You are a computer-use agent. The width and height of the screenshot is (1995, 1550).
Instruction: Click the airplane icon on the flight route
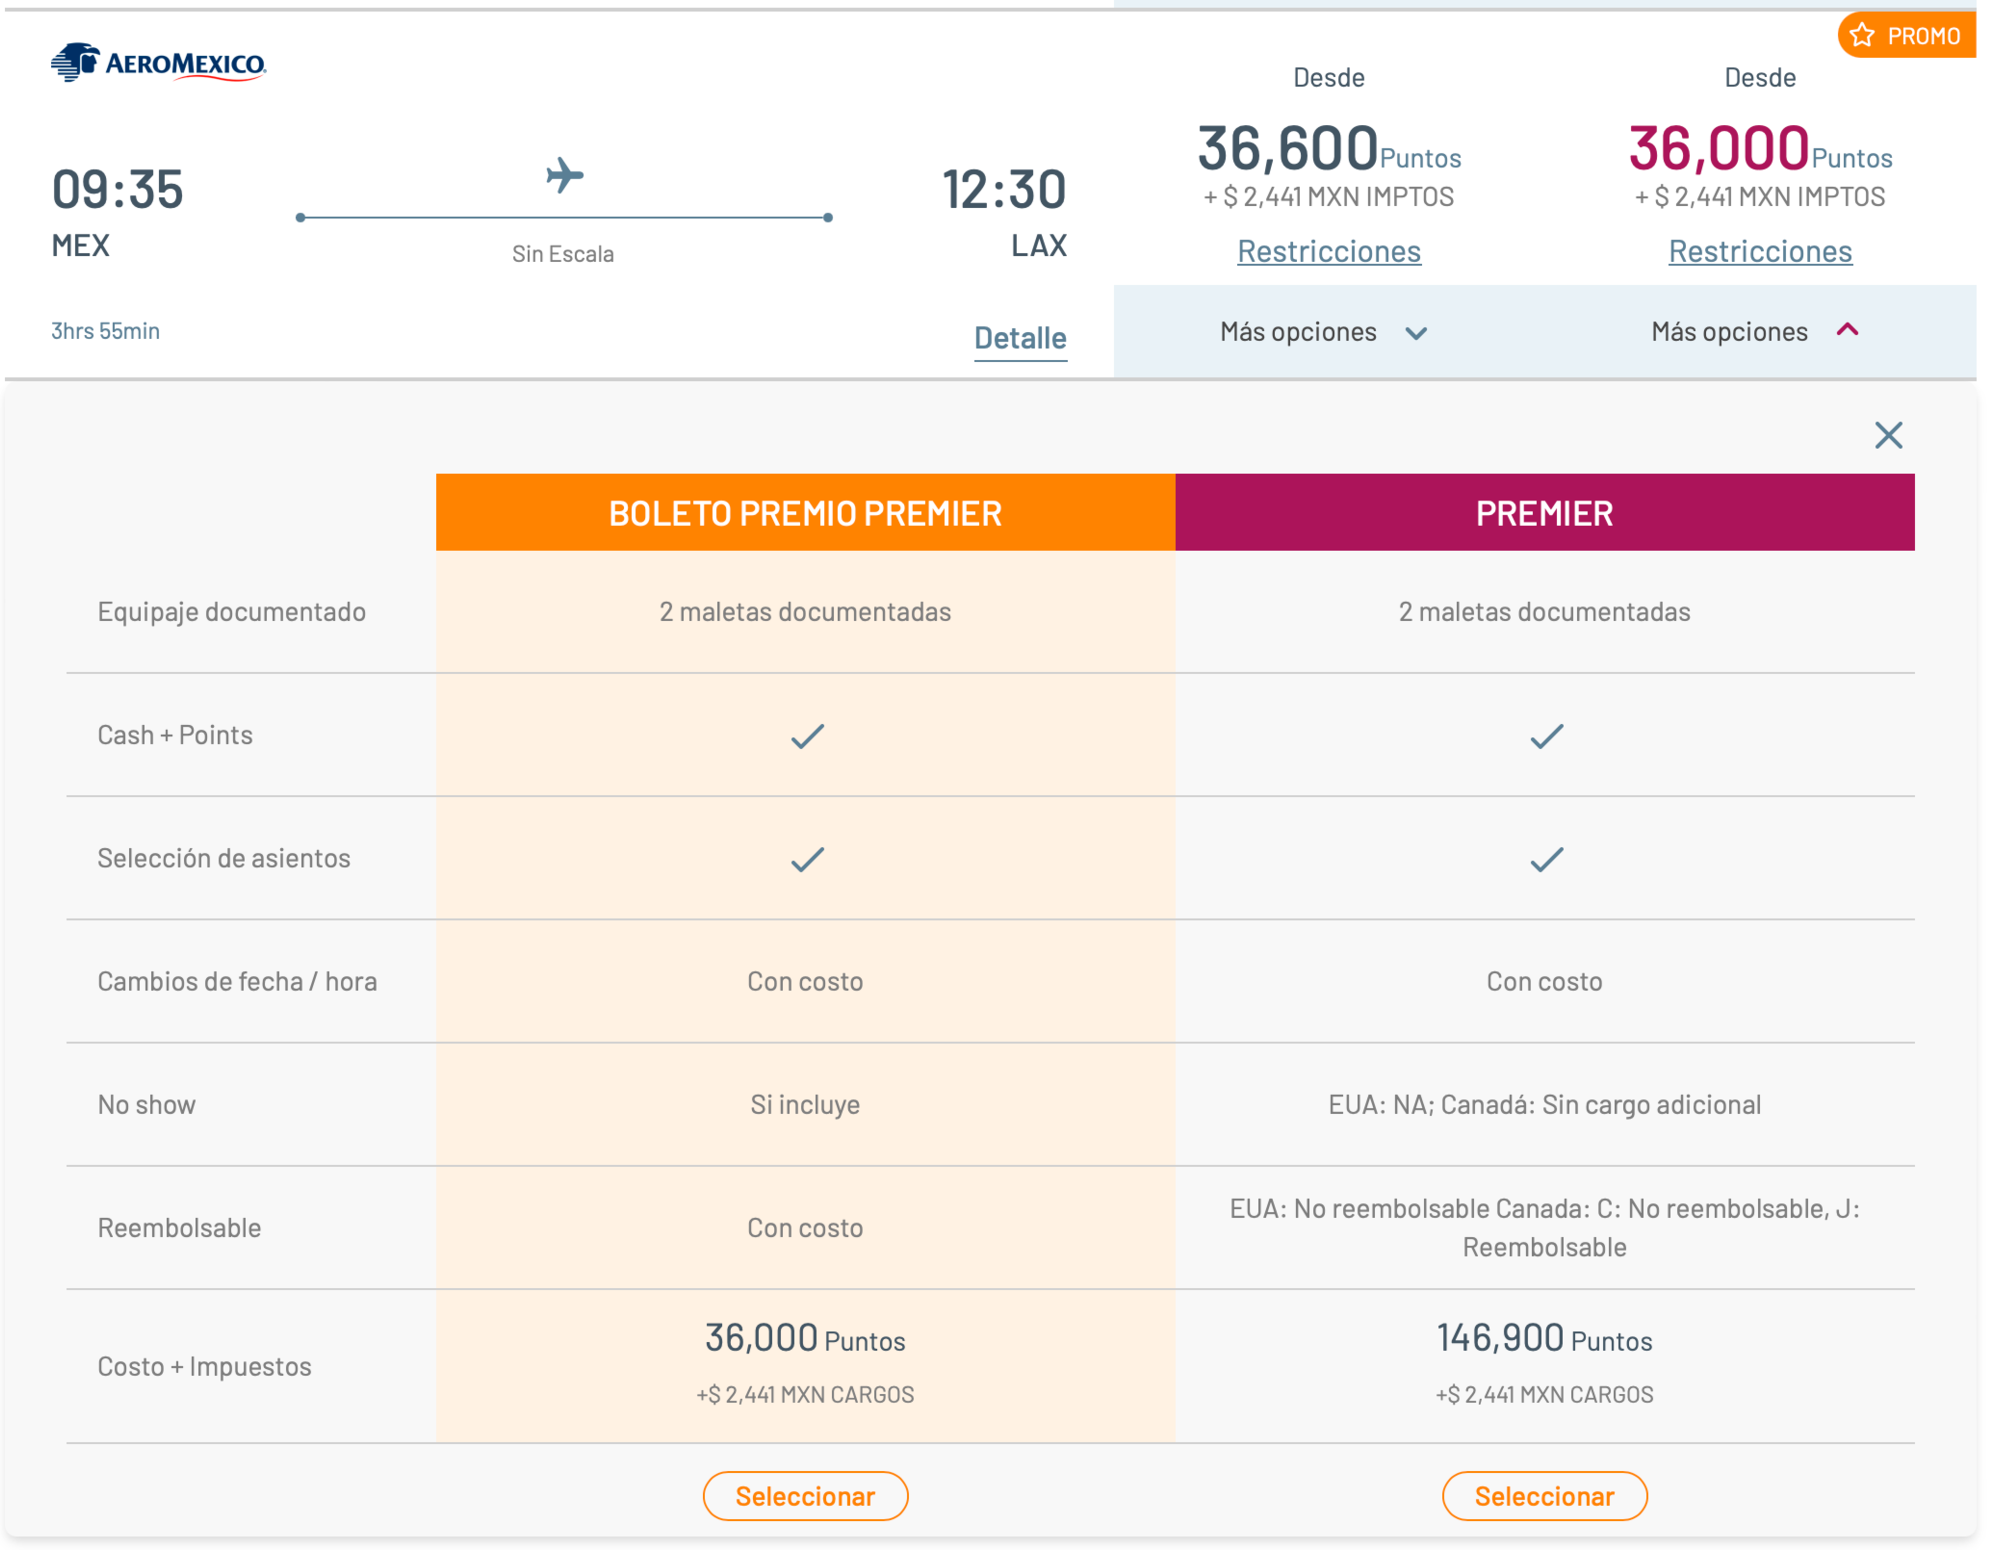(564, 175)
